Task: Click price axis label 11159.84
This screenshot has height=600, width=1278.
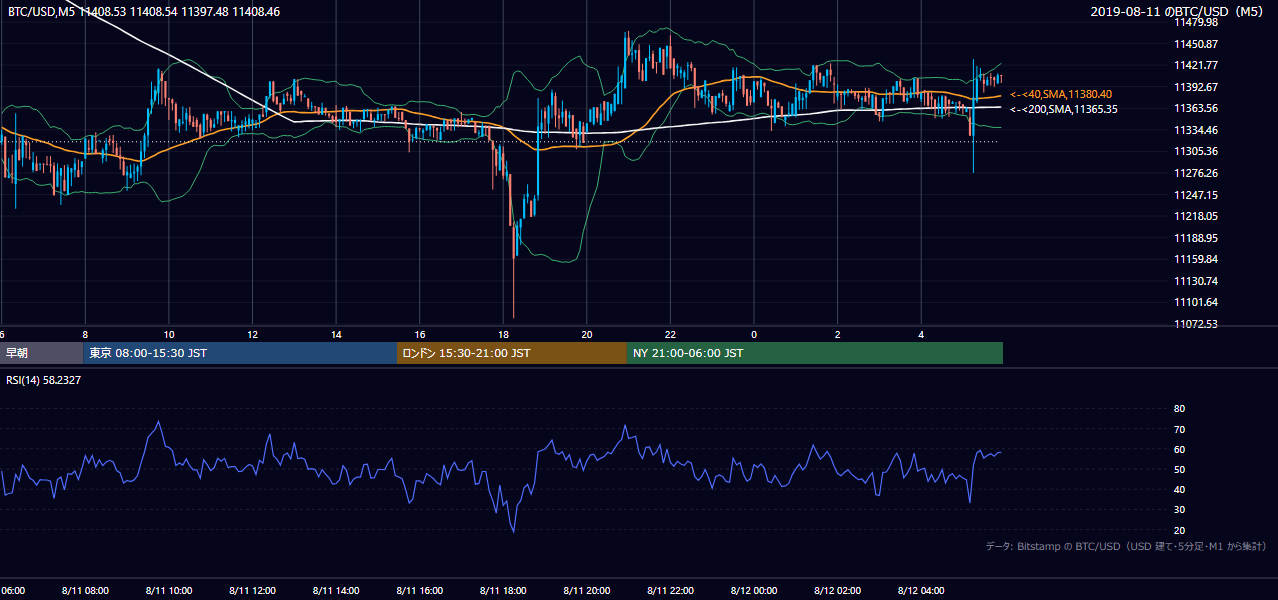Action: pos(1196,259)
